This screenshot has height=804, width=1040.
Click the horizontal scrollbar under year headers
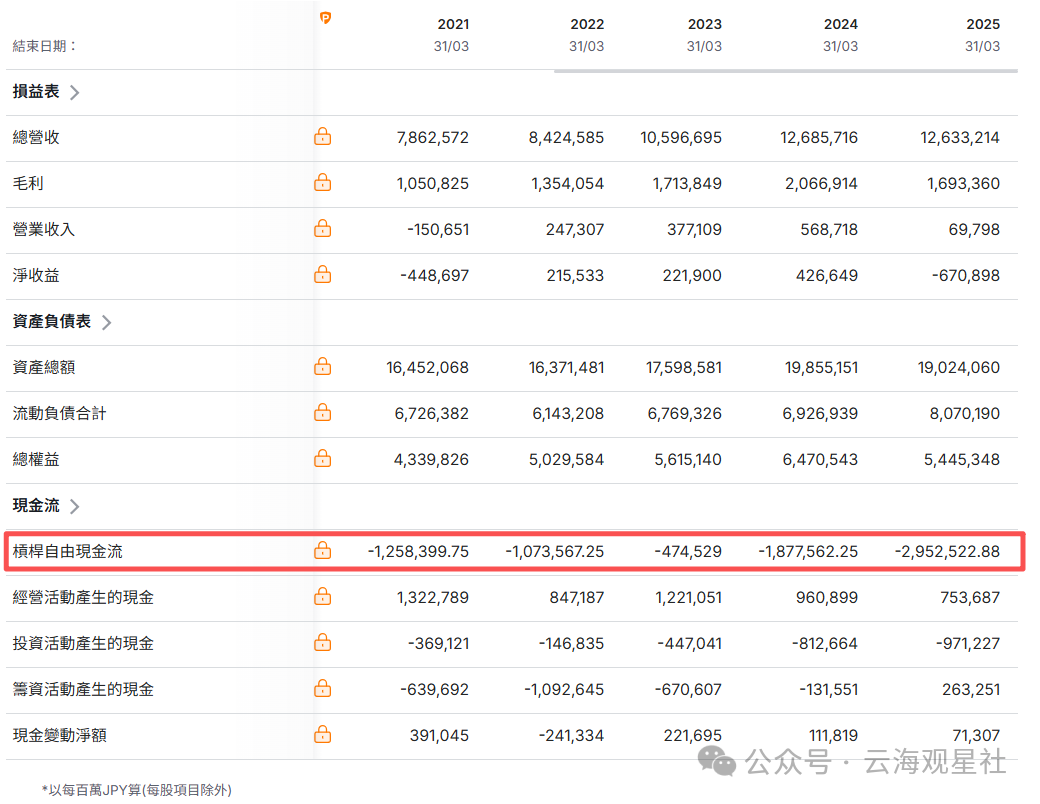coord(785,71)
